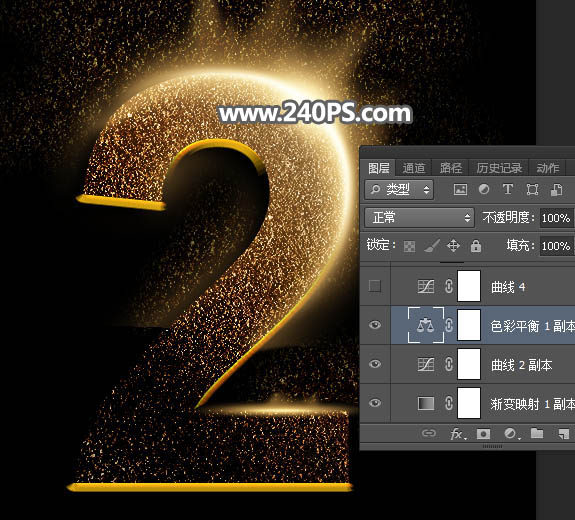Toggle mask link on 曲线 4
This screenshot has height=520, width=575.
coord(448,286)
